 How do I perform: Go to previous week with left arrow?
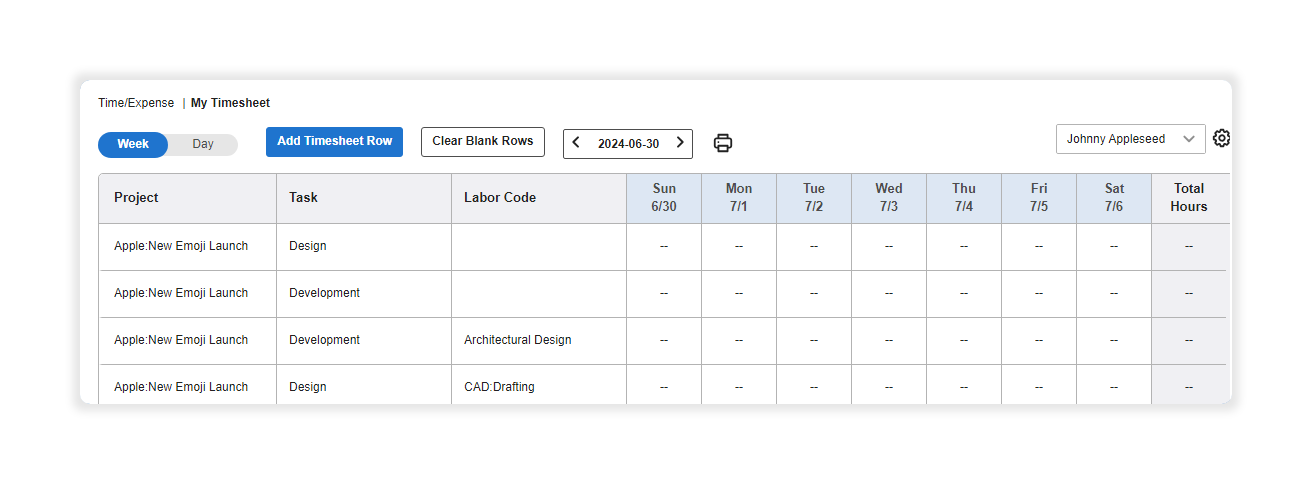[x=576, y=143]
